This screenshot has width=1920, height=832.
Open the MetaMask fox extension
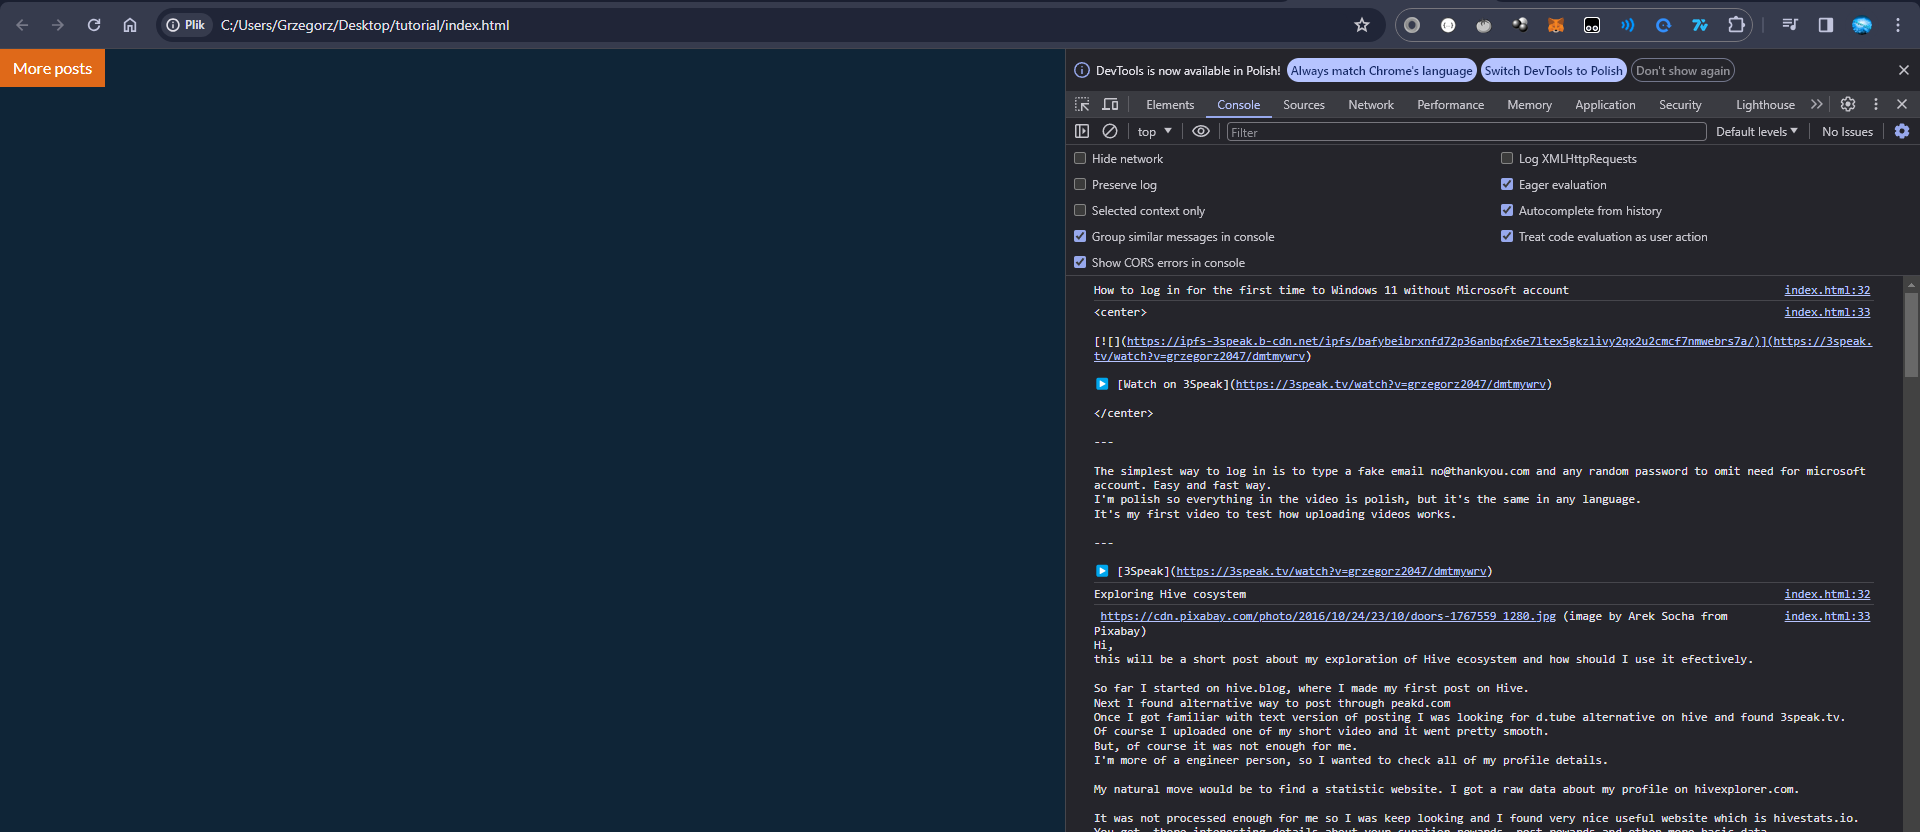[x=1556, y=25]
